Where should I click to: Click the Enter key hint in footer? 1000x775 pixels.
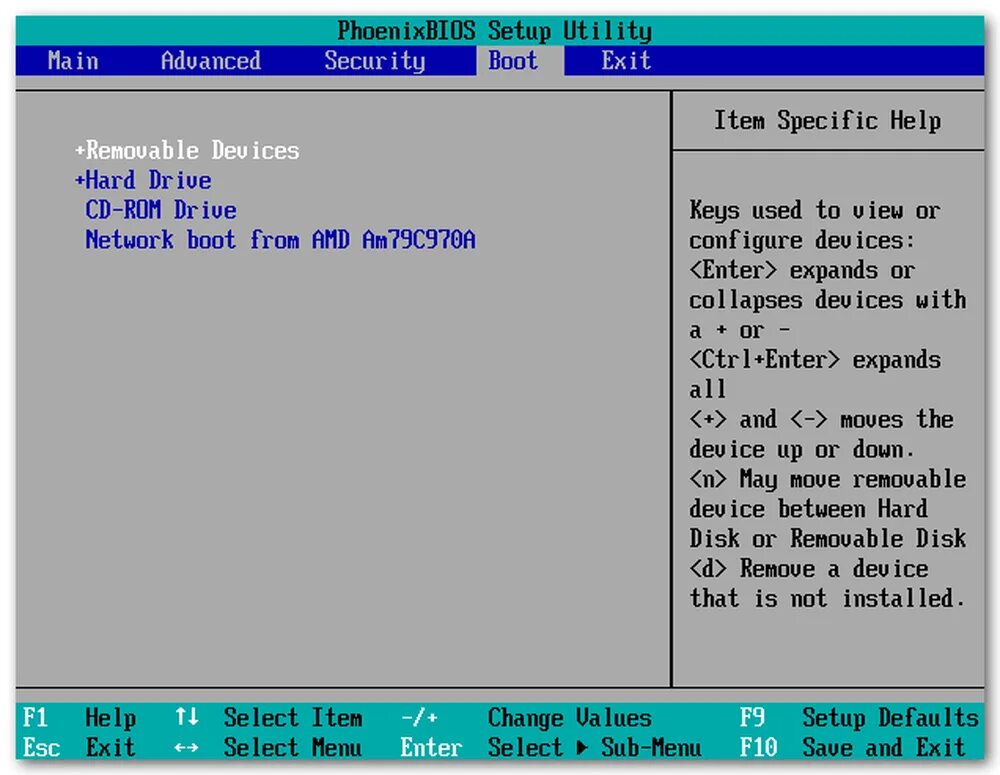(431, 747)
